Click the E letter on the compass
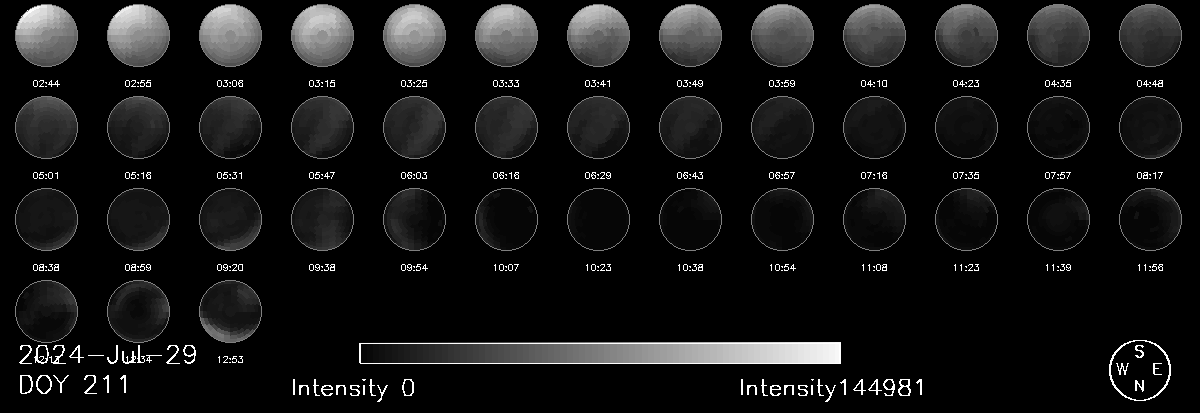The image size is (1200, 413). click(x=1157, y=370)
